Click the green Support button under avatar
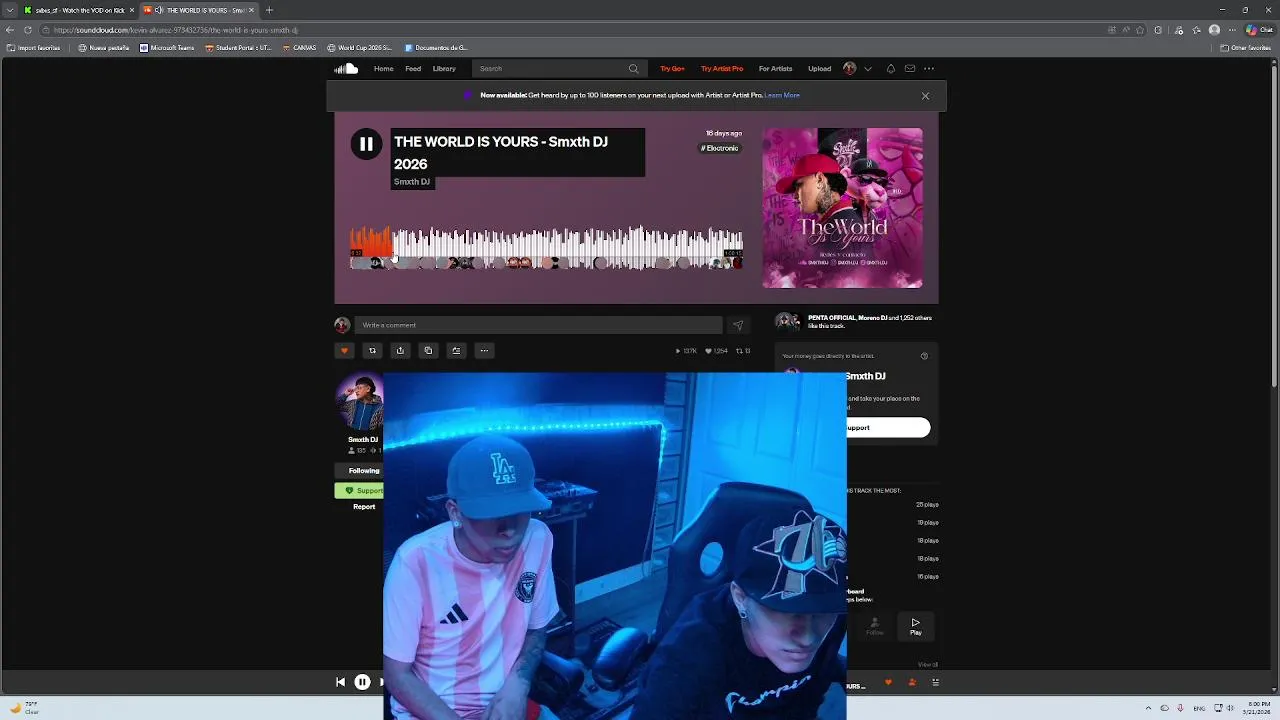This screenshot has width=1280, height=720. coord(359,491)
